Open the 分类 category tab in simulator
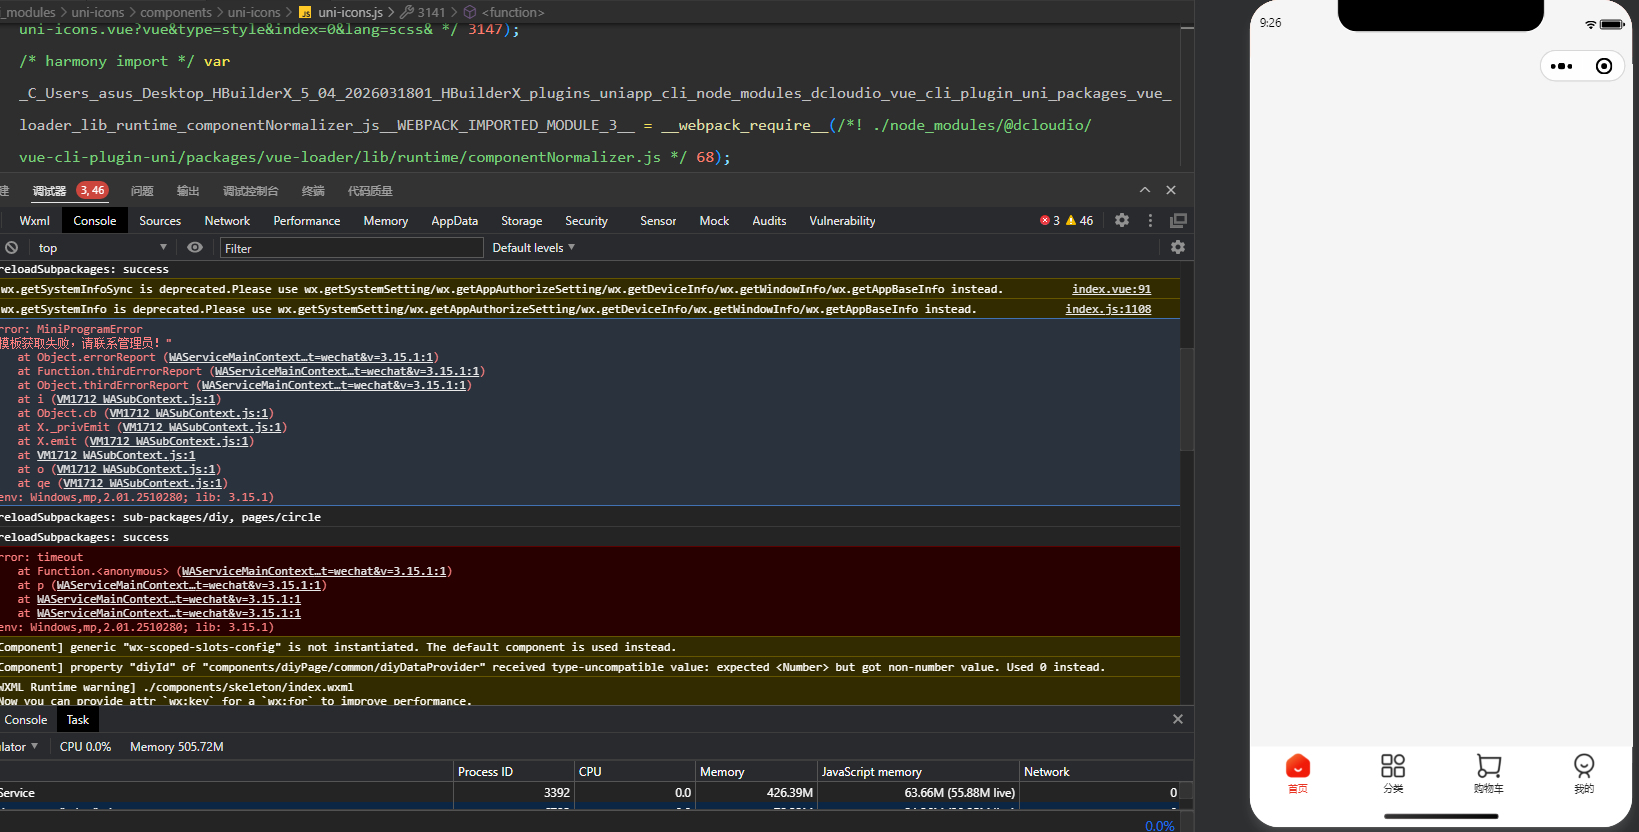The height and width of the screenshot is (832, 1639). pyautogui.click(x=1393, y=773)
